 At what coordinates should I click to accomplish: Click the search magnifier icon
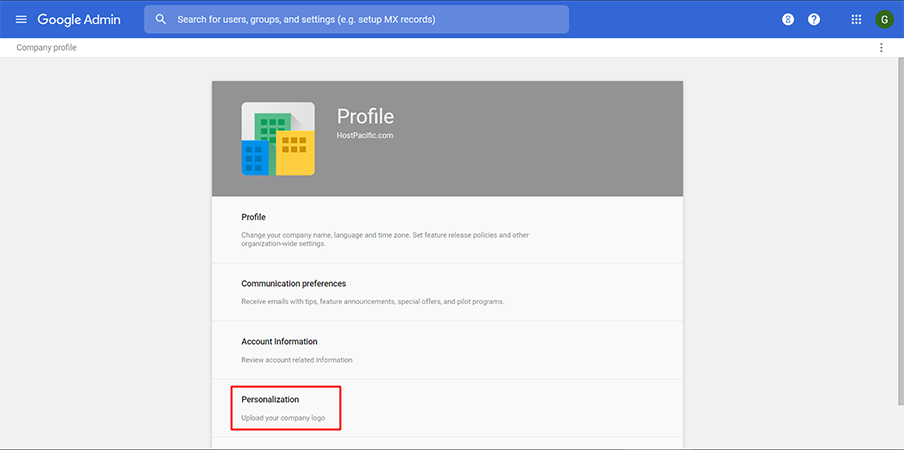click(x=161, y=19)
